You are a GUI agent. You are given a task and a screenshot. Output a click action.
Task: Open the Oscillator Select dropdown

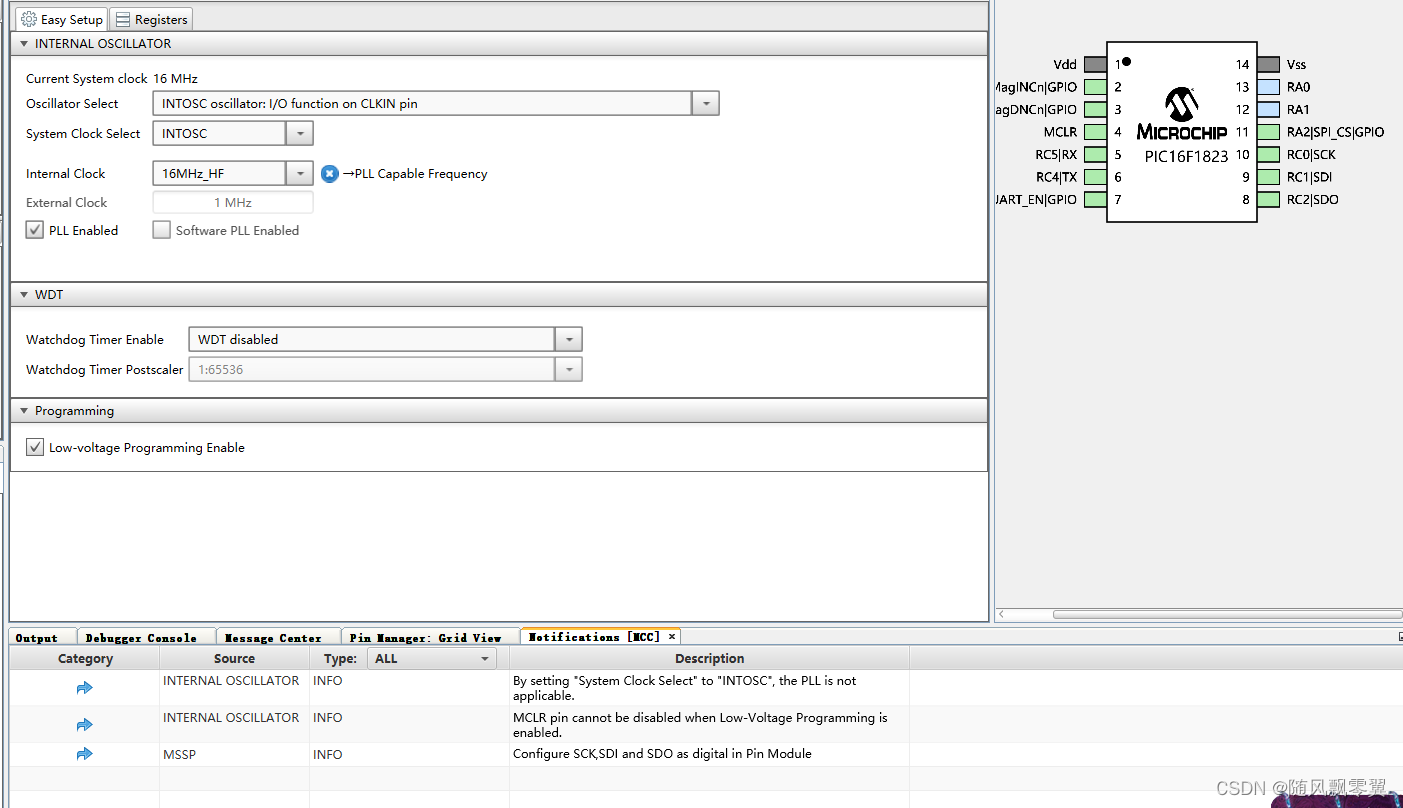click(705, 104)
